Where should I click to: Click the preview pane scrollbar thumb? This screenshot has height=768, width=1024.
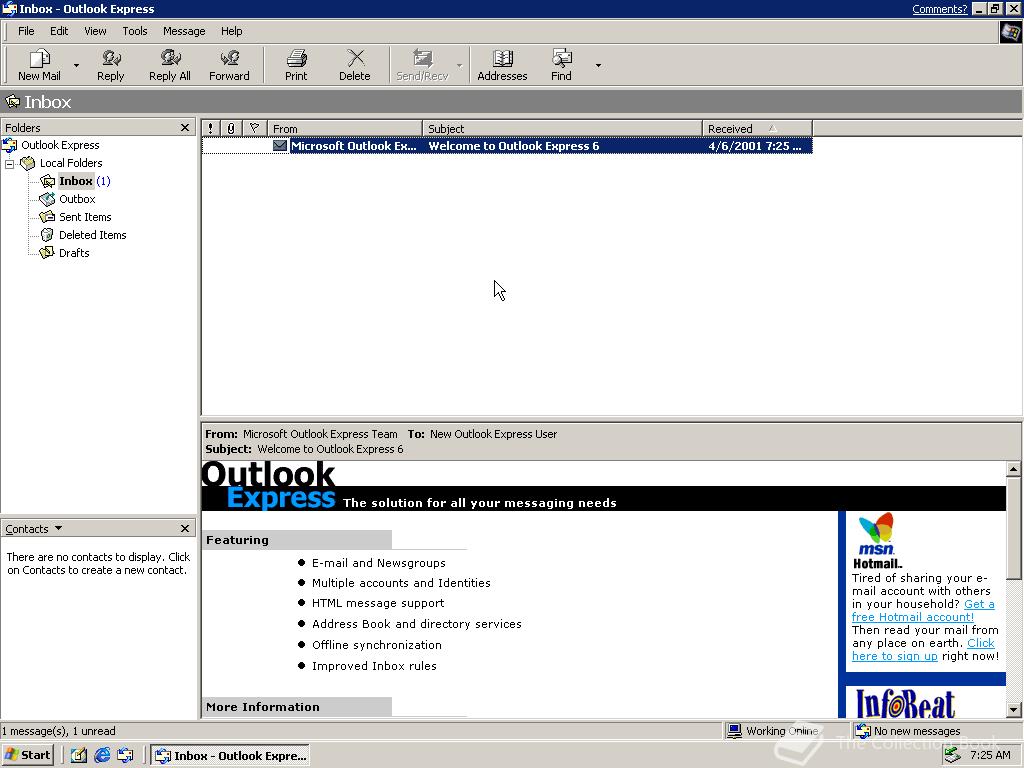[1014, 528]
